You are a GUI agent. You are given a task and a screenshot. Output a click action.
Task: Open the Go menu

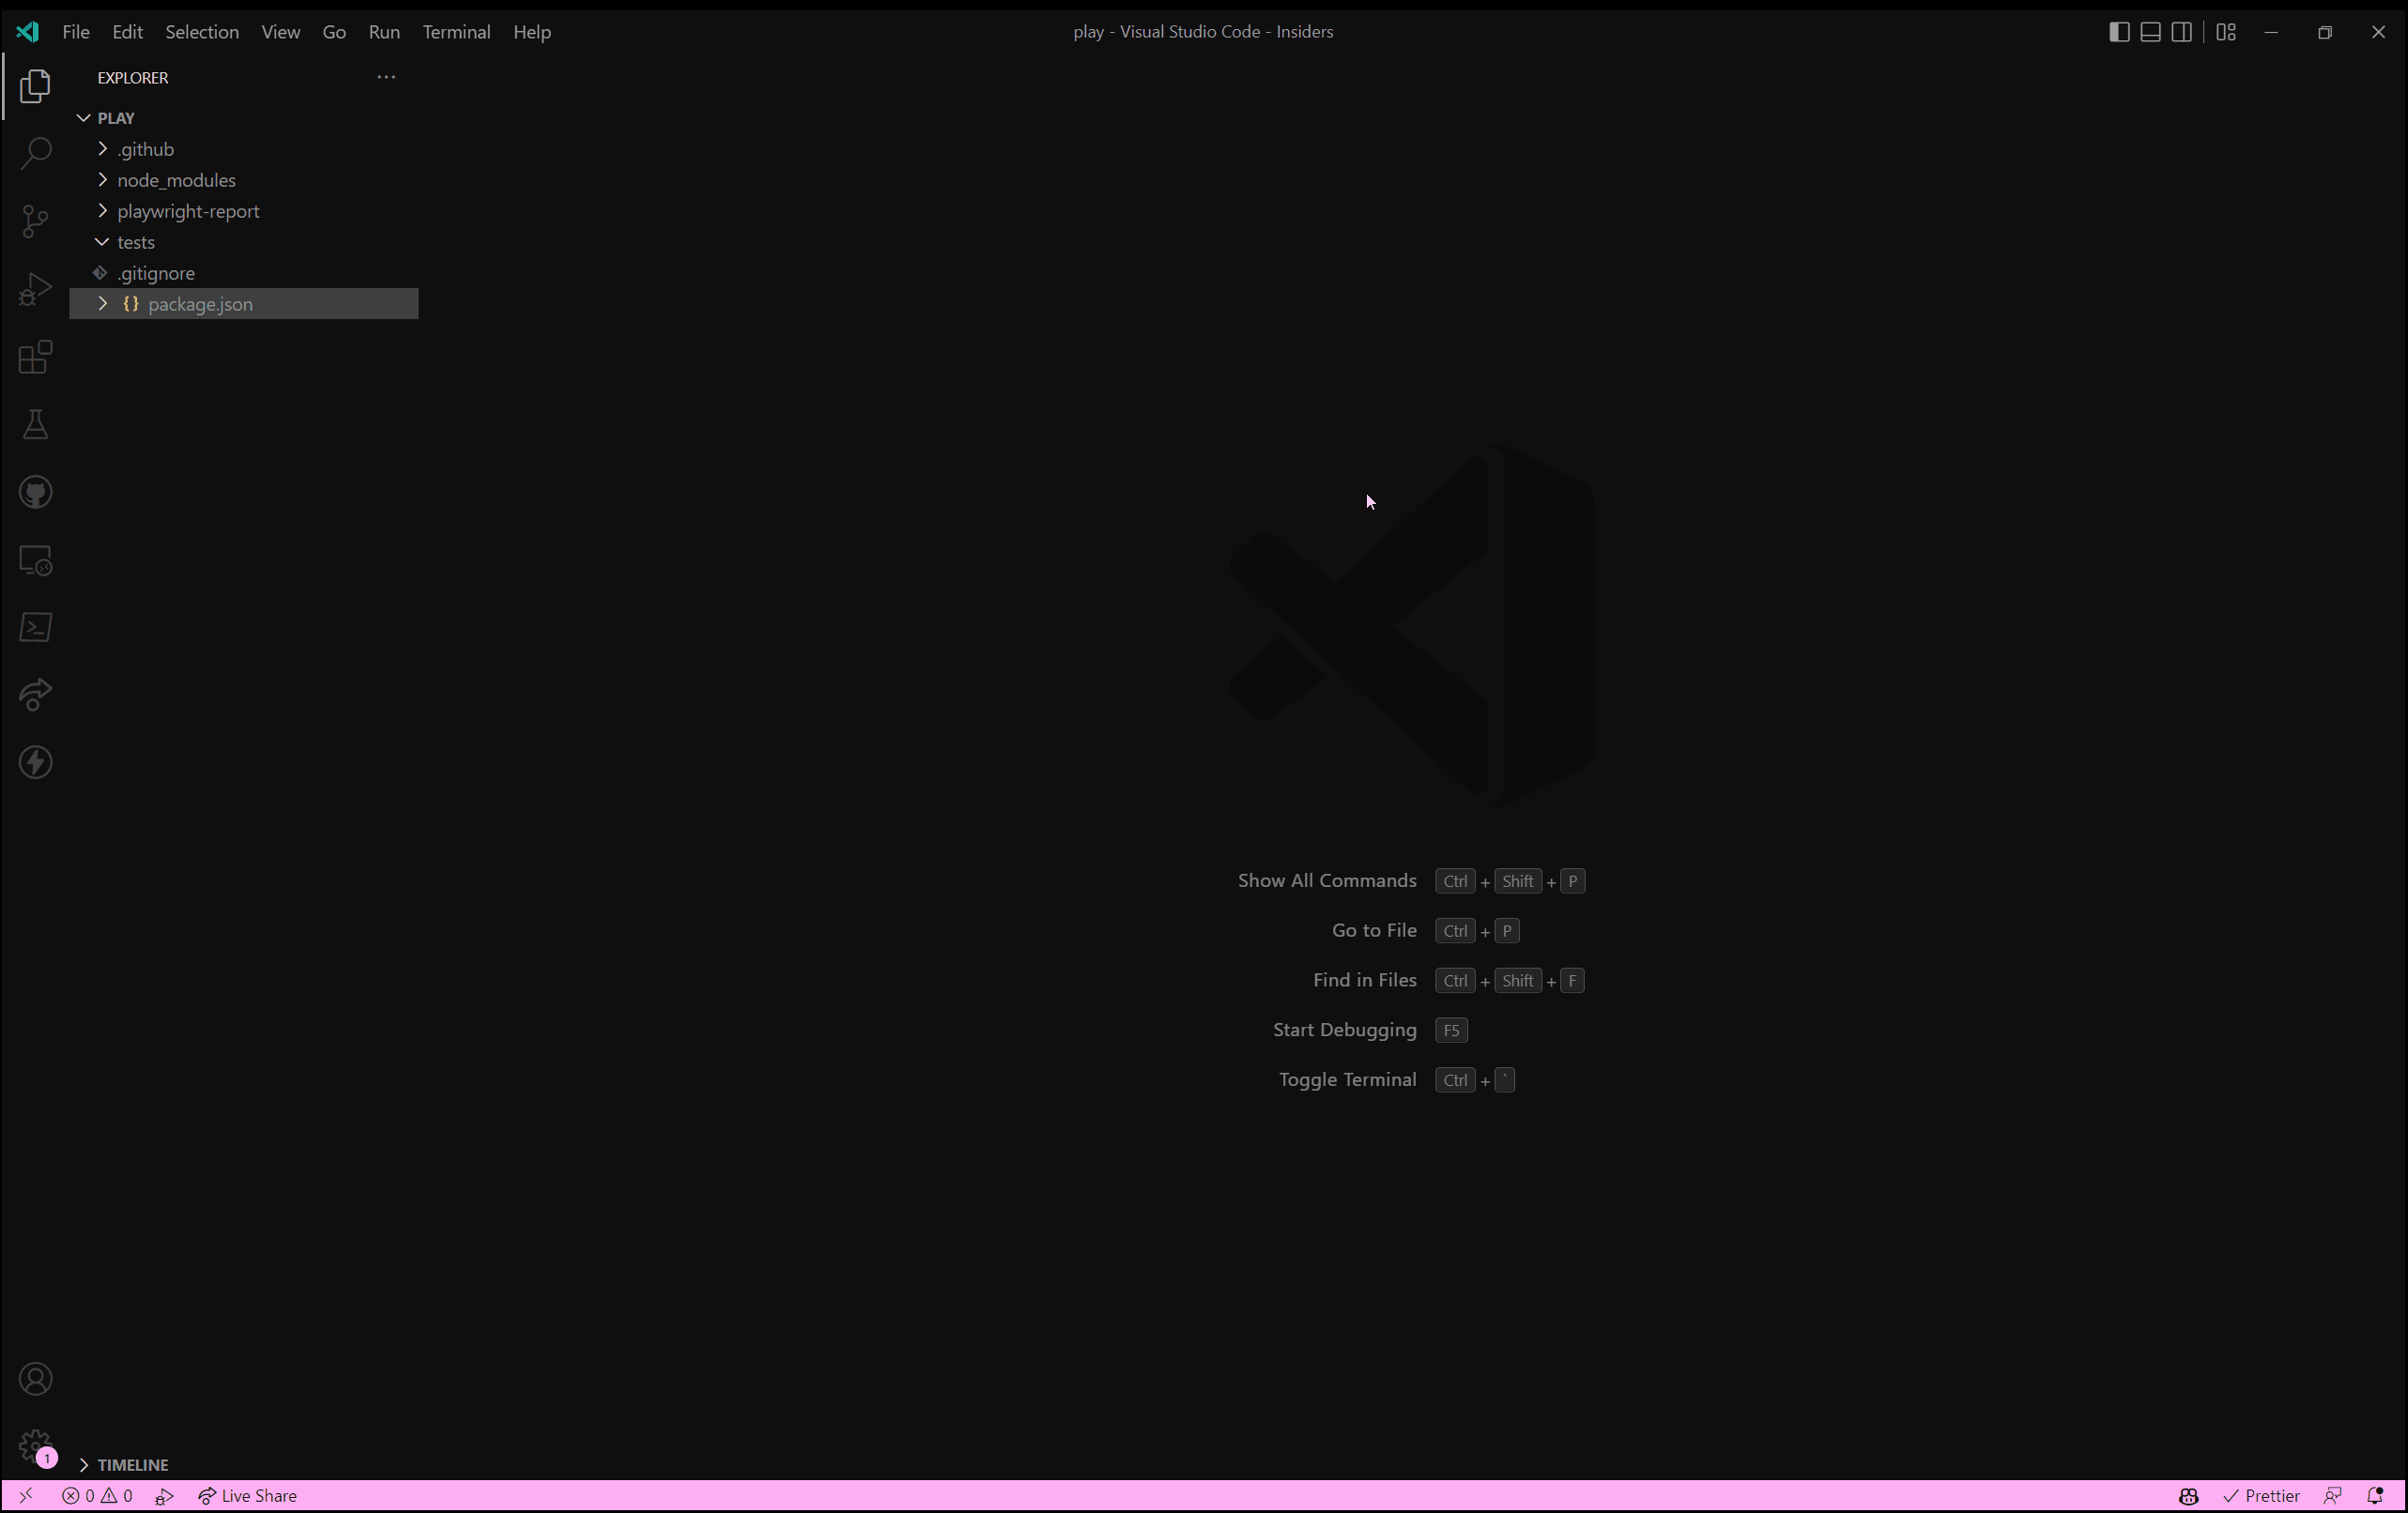point(334,32)
